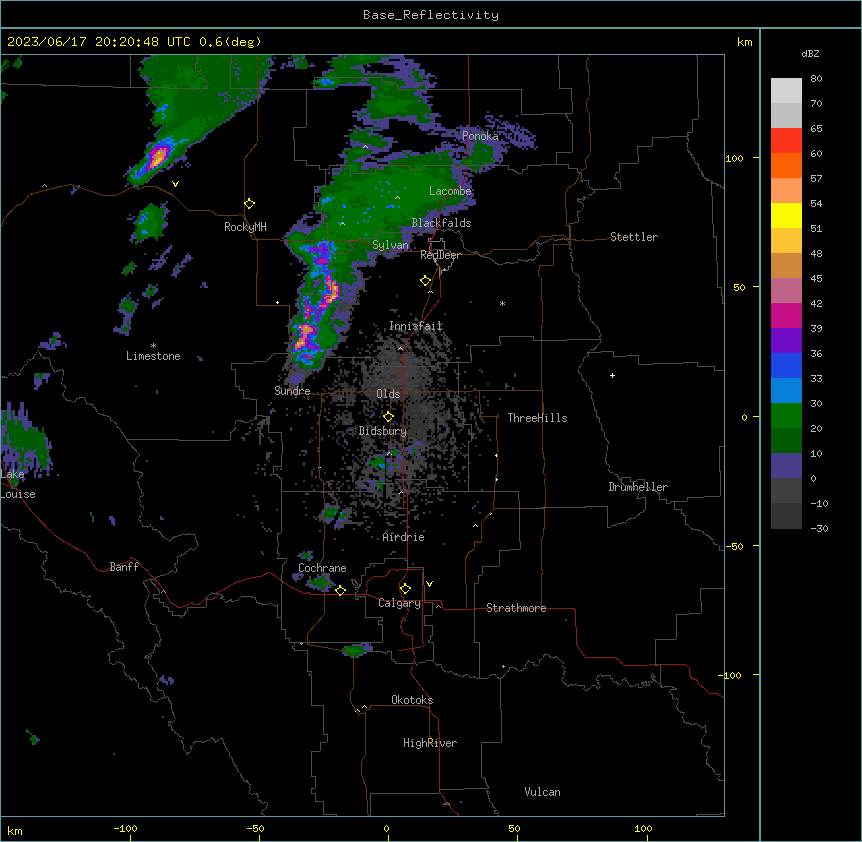Click the 50 km horizontal axis tick label
Viewport: 862px width, 842px height.
514,828
